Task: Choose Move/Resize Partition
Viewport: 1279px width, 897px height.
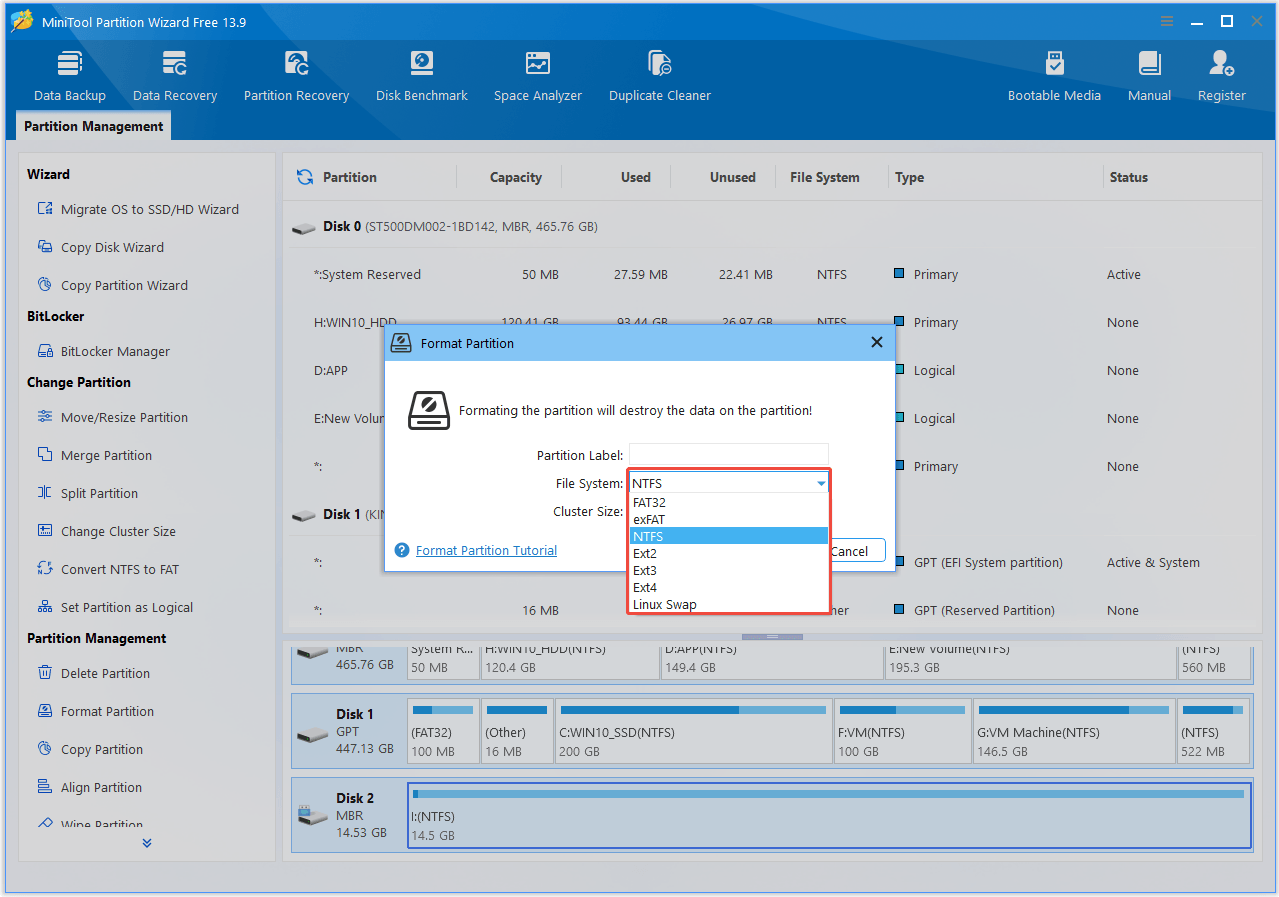Action: (112, 417)
